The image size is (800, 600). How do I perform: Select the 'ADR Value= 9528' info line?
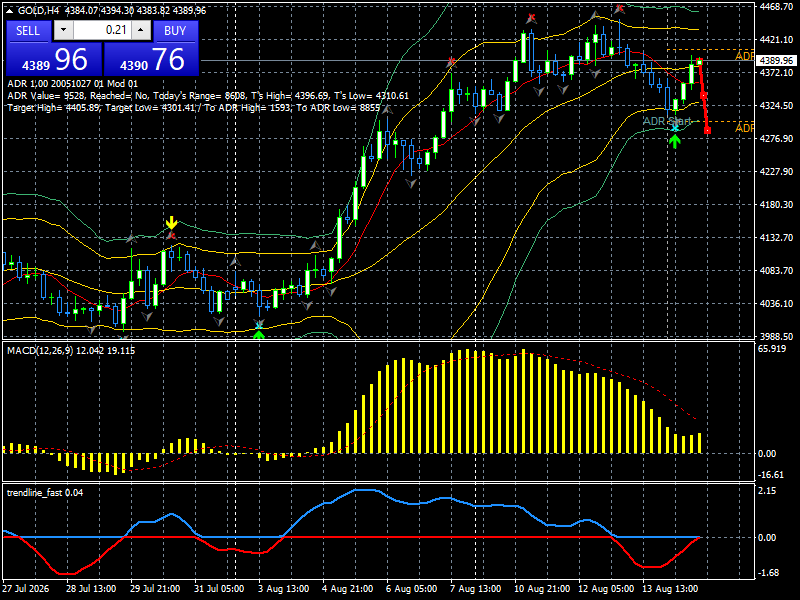[208, 96]
